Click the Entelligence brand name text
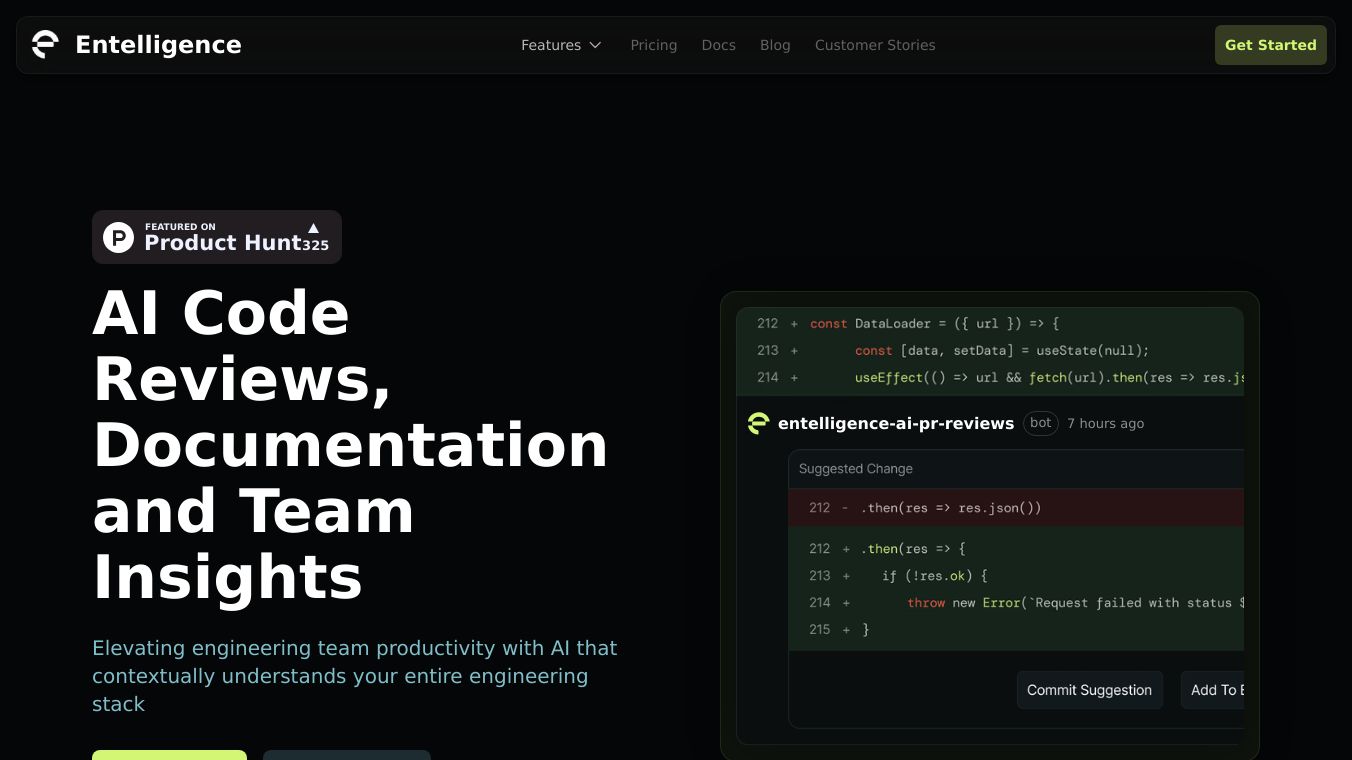Image resolution: width=1352 pixels, height=760 pixels. click(x=158, y=45)
